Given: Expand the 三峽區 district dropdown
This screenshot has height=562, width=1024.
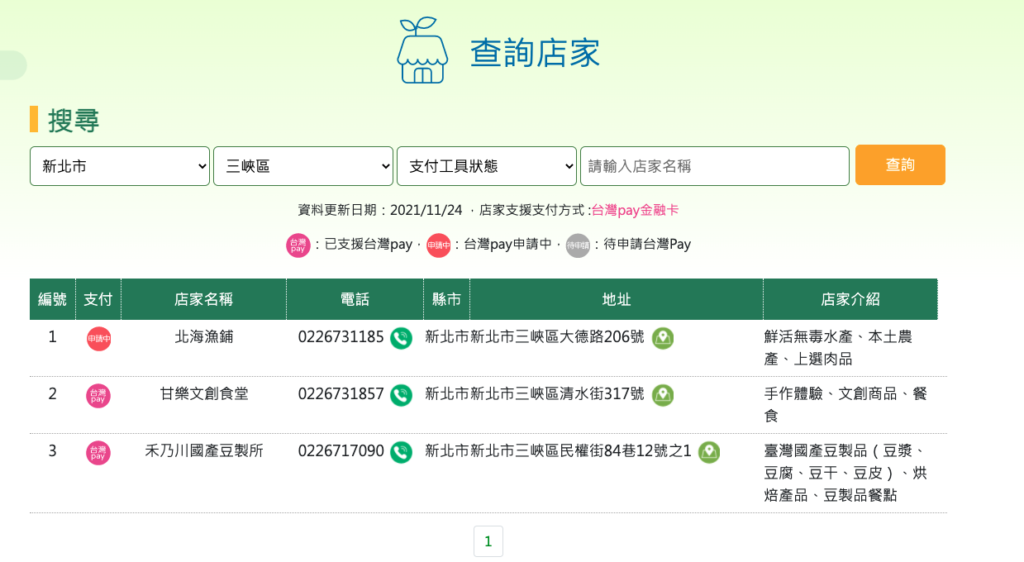Looking at the screenshot, I should point(303,166).
